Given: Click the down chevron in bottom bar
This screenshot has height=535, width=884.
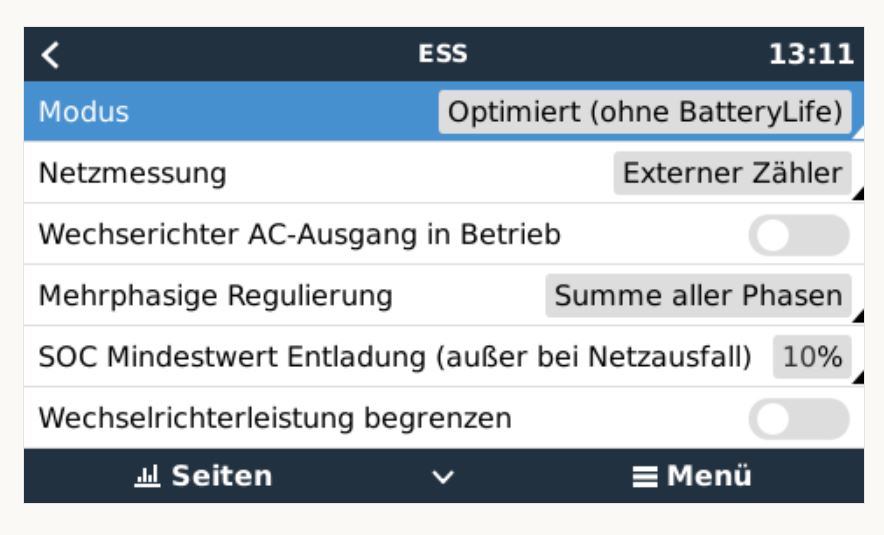Looking at the screenshot, I should (x=443, y=477).
